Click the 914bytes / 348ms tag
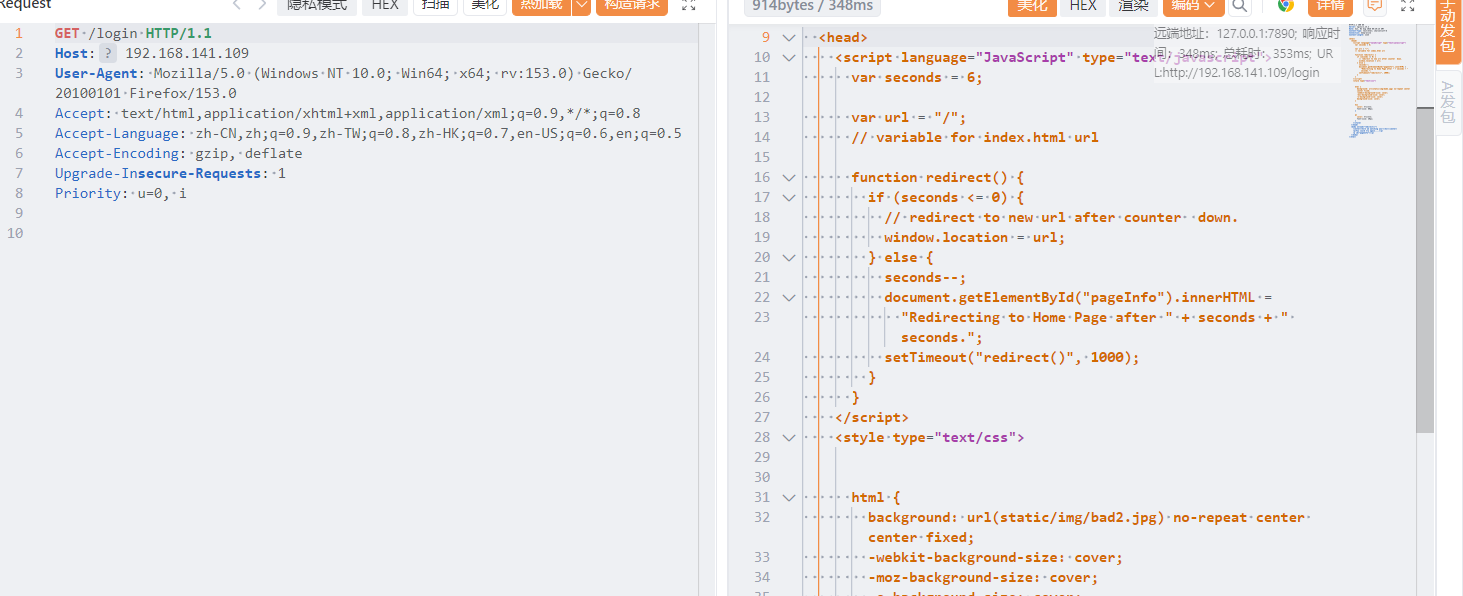This screenshot has width=1463, height=596. coord(812,6)
